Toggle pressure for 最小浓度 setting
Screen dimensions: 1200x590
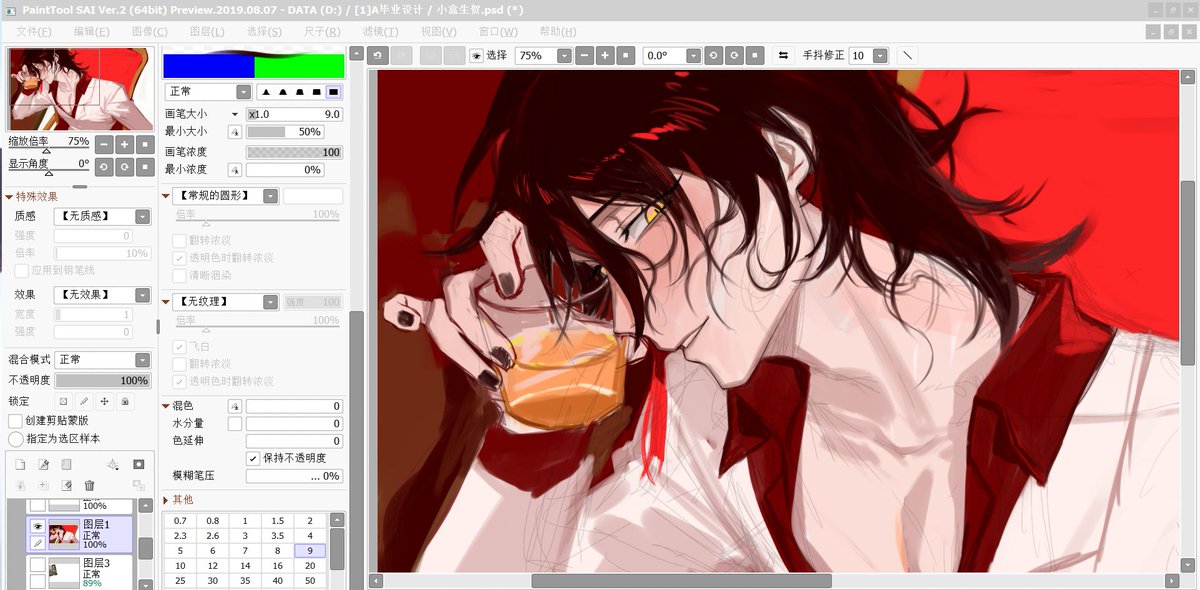[x=235, y=170]
